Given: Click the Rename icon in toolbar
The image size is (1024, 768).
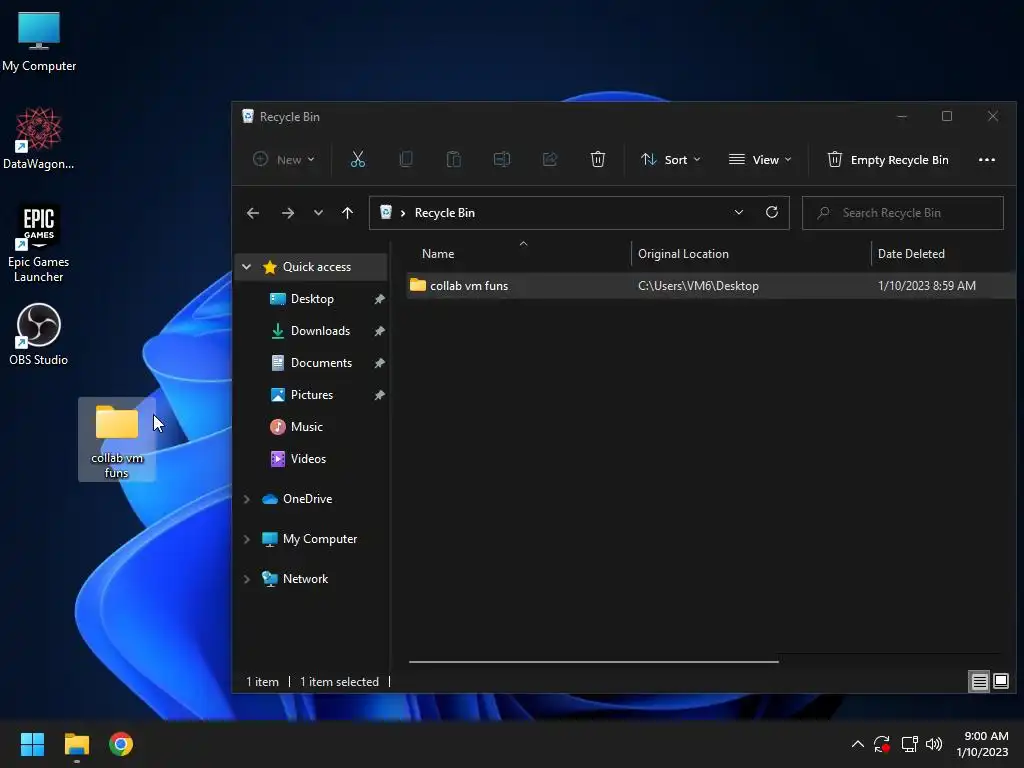Looking at the screenshot, I should 502,159.
